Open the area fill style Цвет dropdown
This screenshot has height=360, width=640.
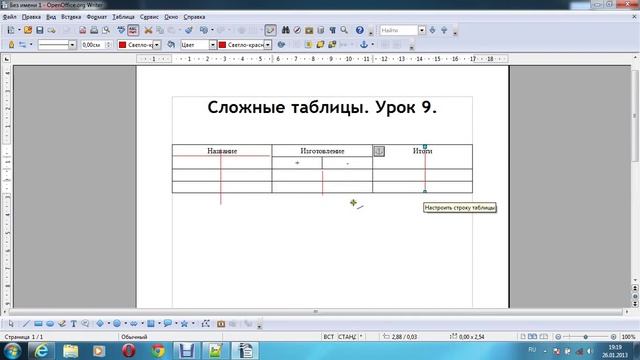[213, 44]
